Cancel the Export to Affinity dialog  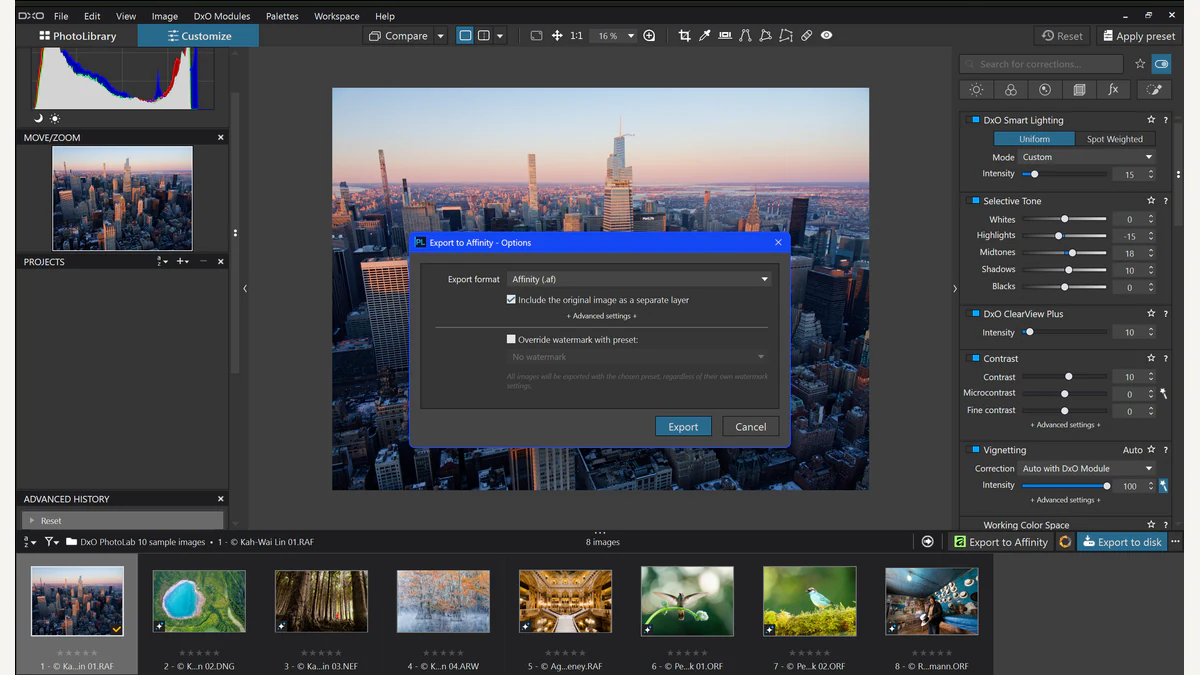750,426
